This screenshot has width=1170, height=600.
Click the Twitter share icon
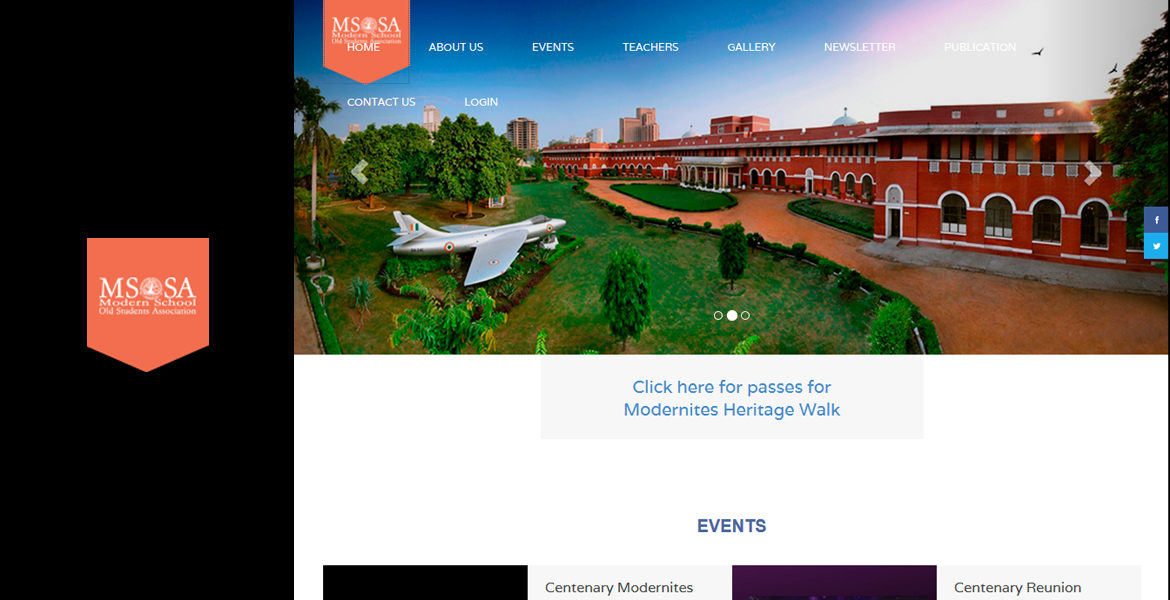(x=1157, y=246)
